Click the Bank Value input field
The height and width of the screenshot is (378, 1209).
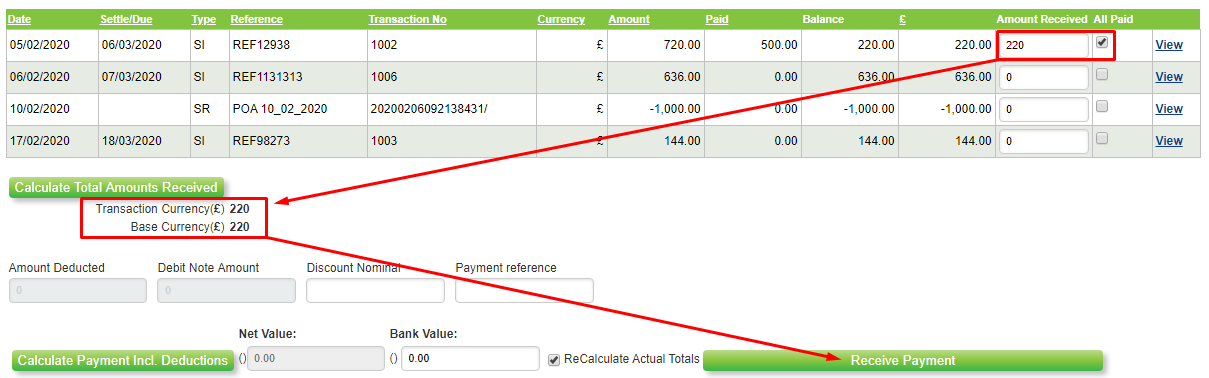tap(470, 358)
